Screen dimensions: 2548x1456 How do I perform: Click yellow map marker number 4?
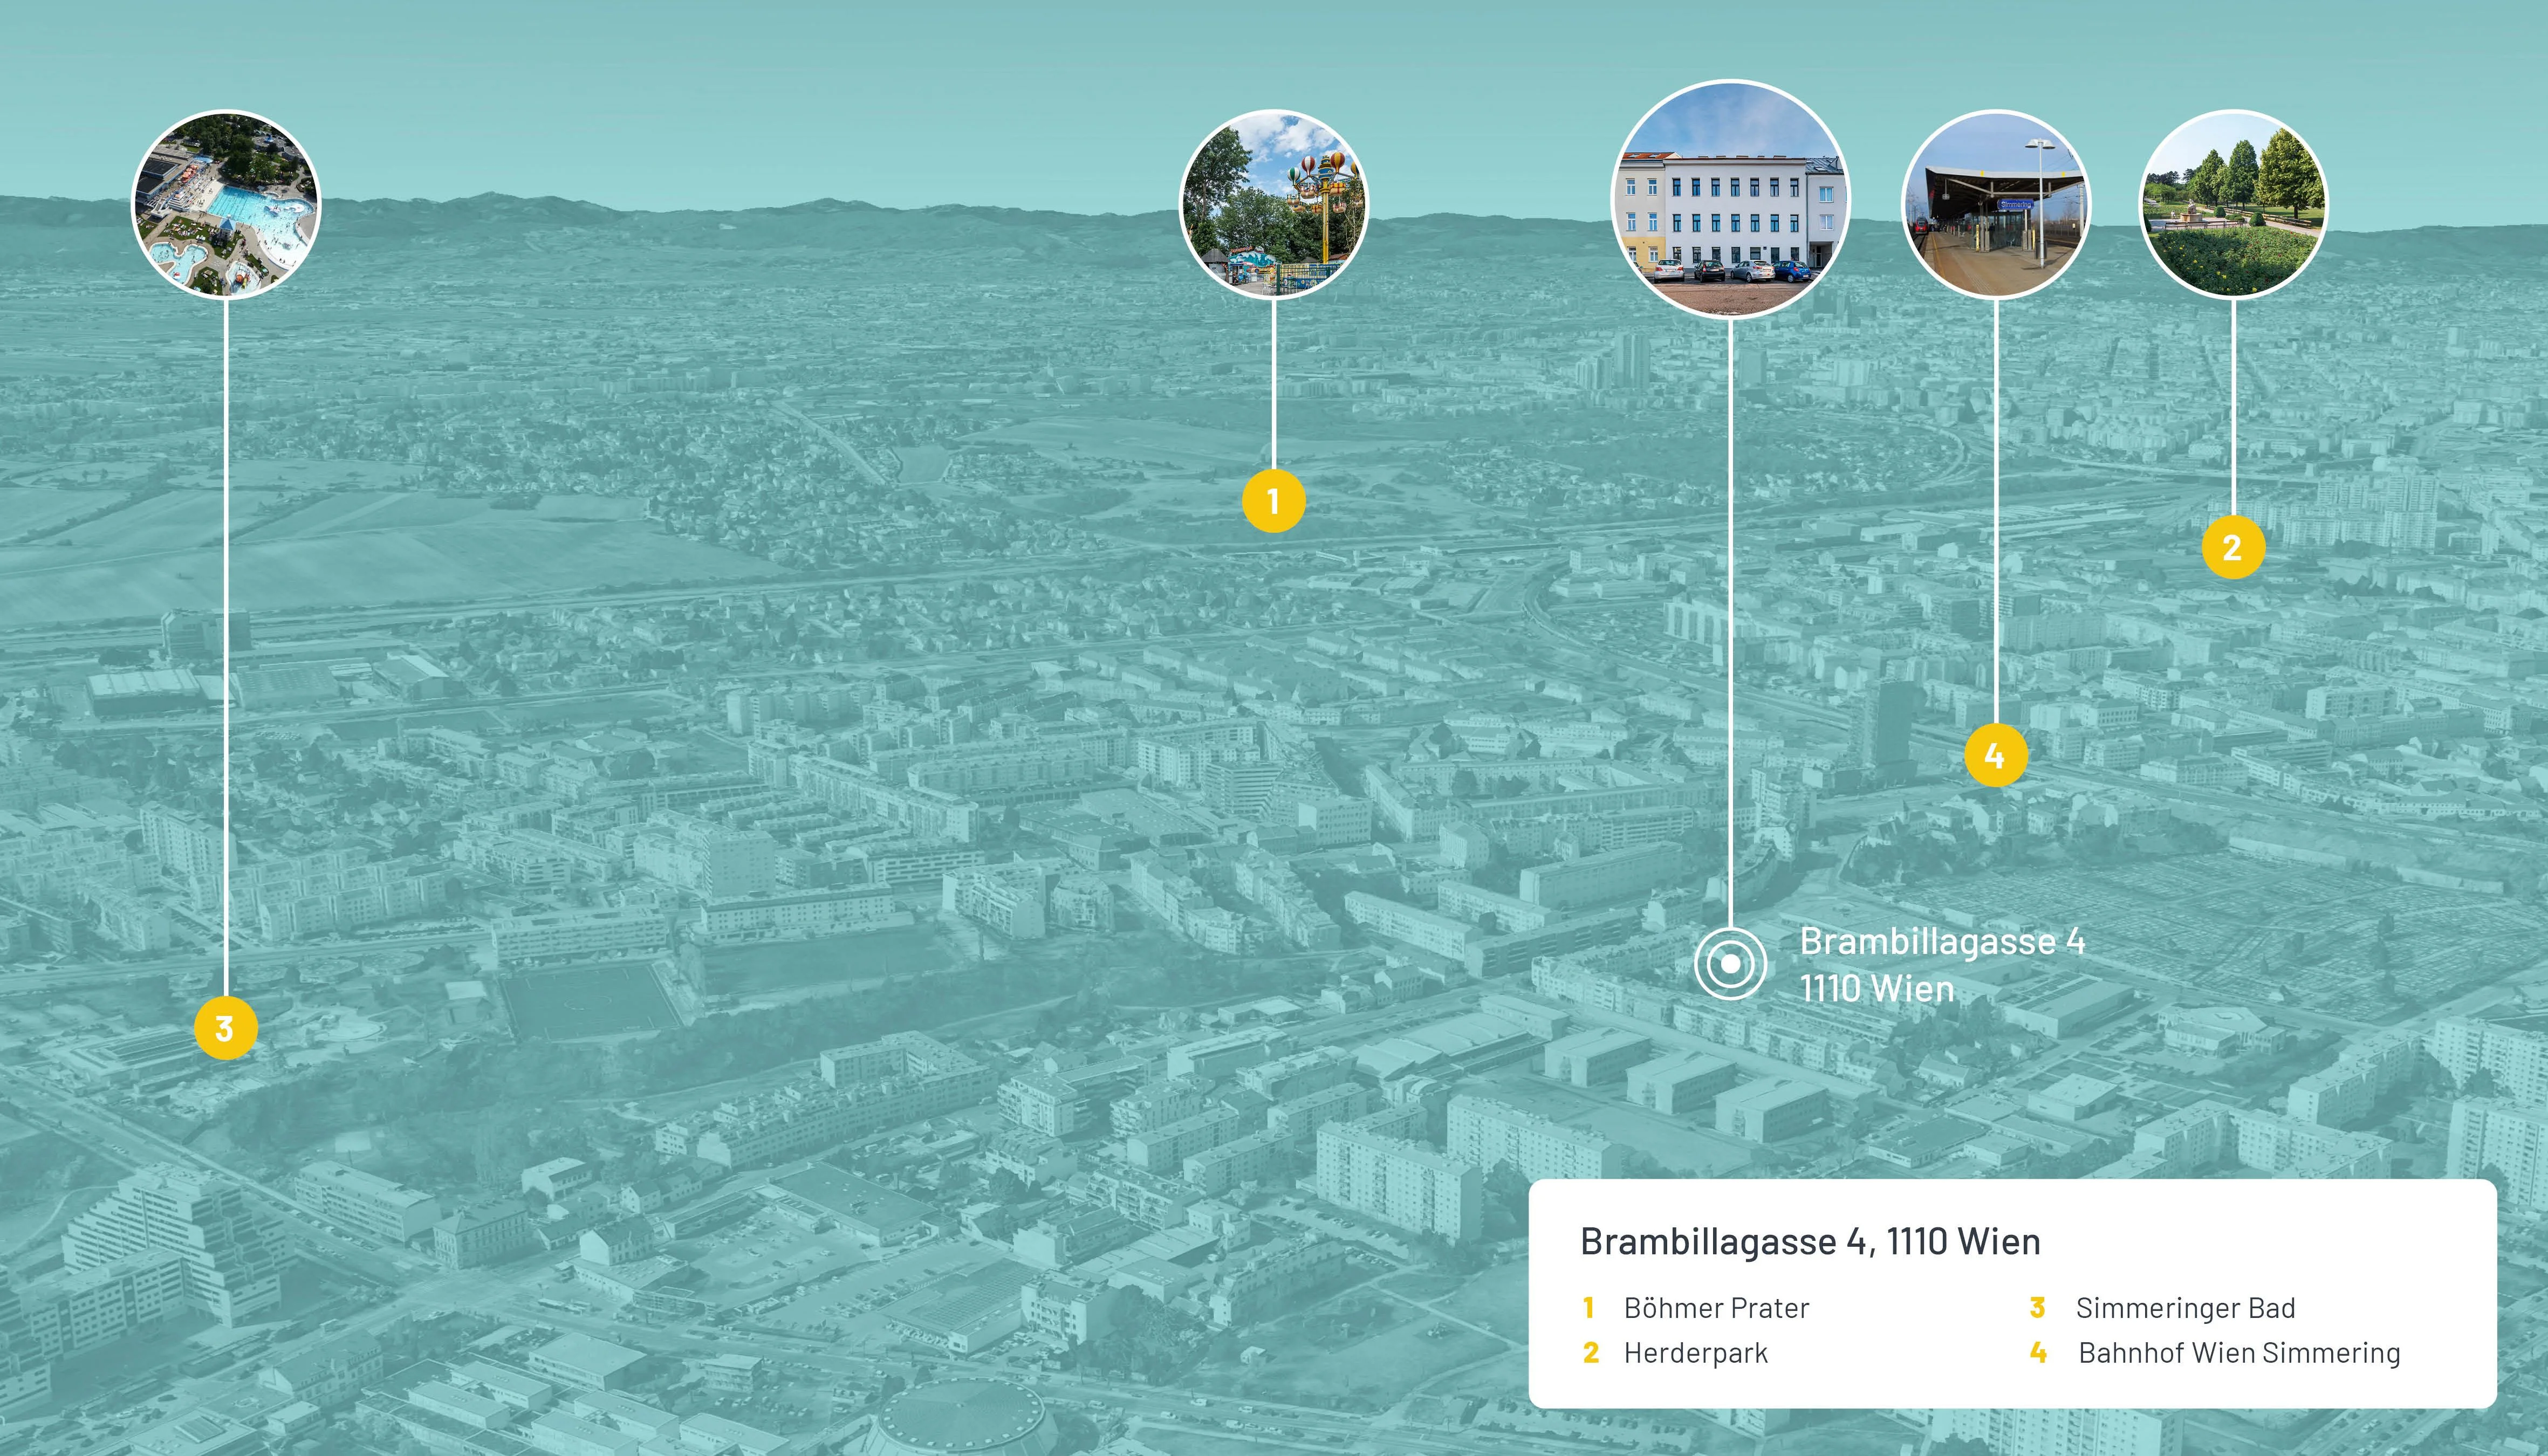tap(1995, 755)
